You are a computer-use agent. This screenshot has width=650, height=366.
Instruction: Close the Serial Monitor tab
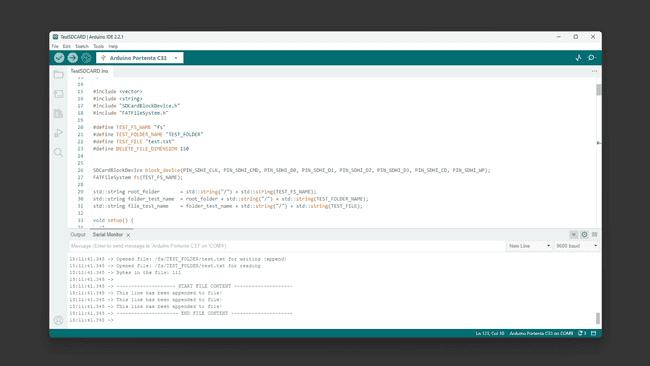pos(129,235)
